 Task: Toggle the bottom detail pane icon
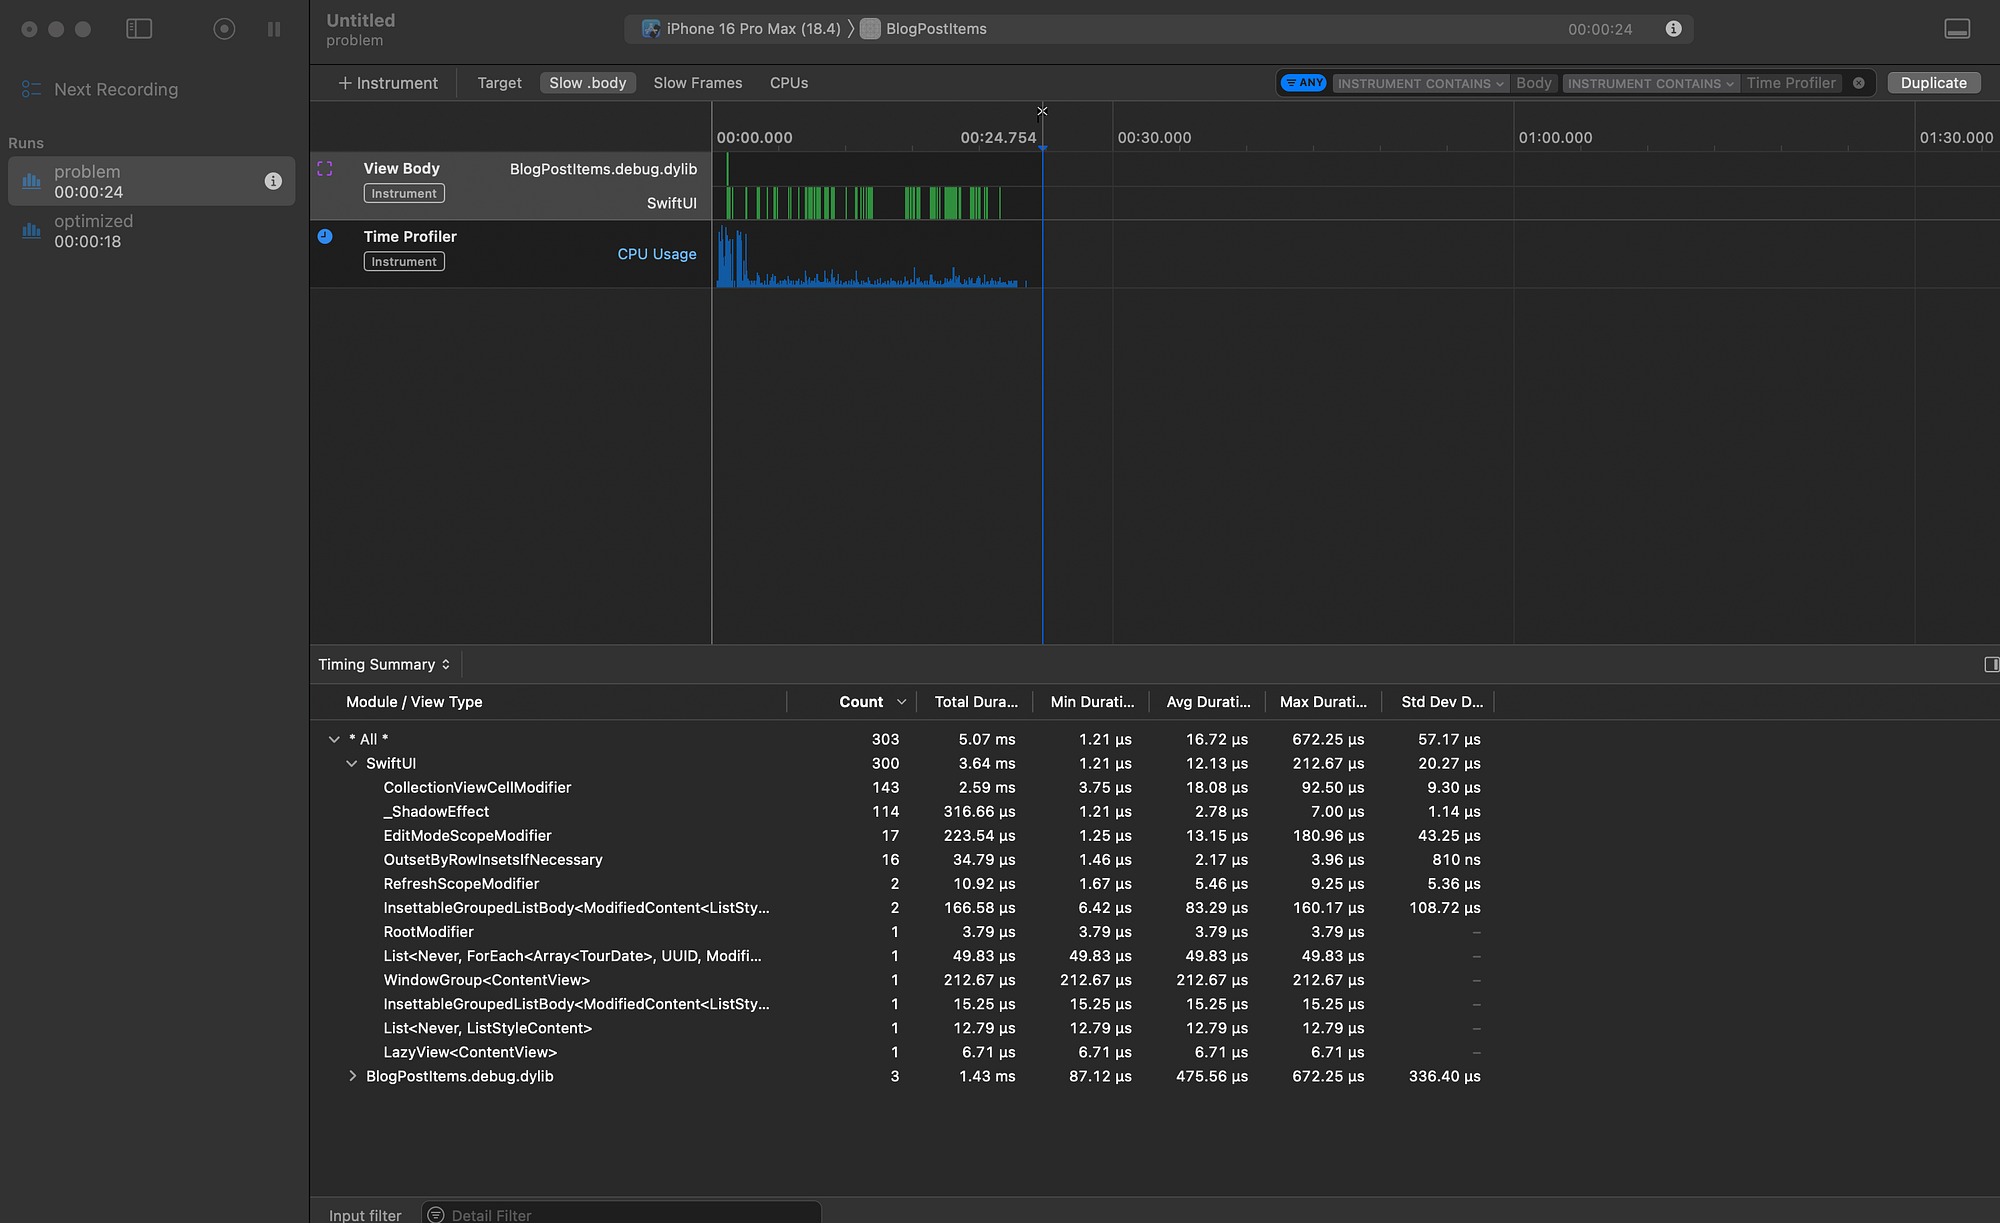click(x=1957, y=29)
